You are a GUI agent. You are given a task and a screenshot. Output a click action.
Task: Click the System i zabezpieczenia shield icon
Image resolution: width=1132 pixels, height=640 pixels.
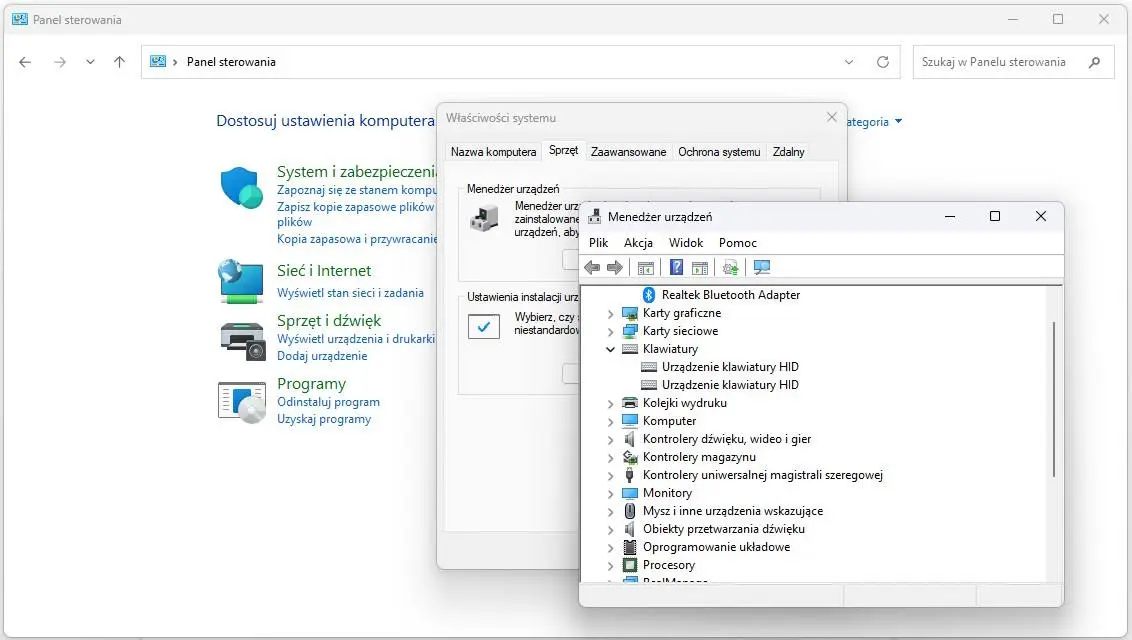[241, 187]
